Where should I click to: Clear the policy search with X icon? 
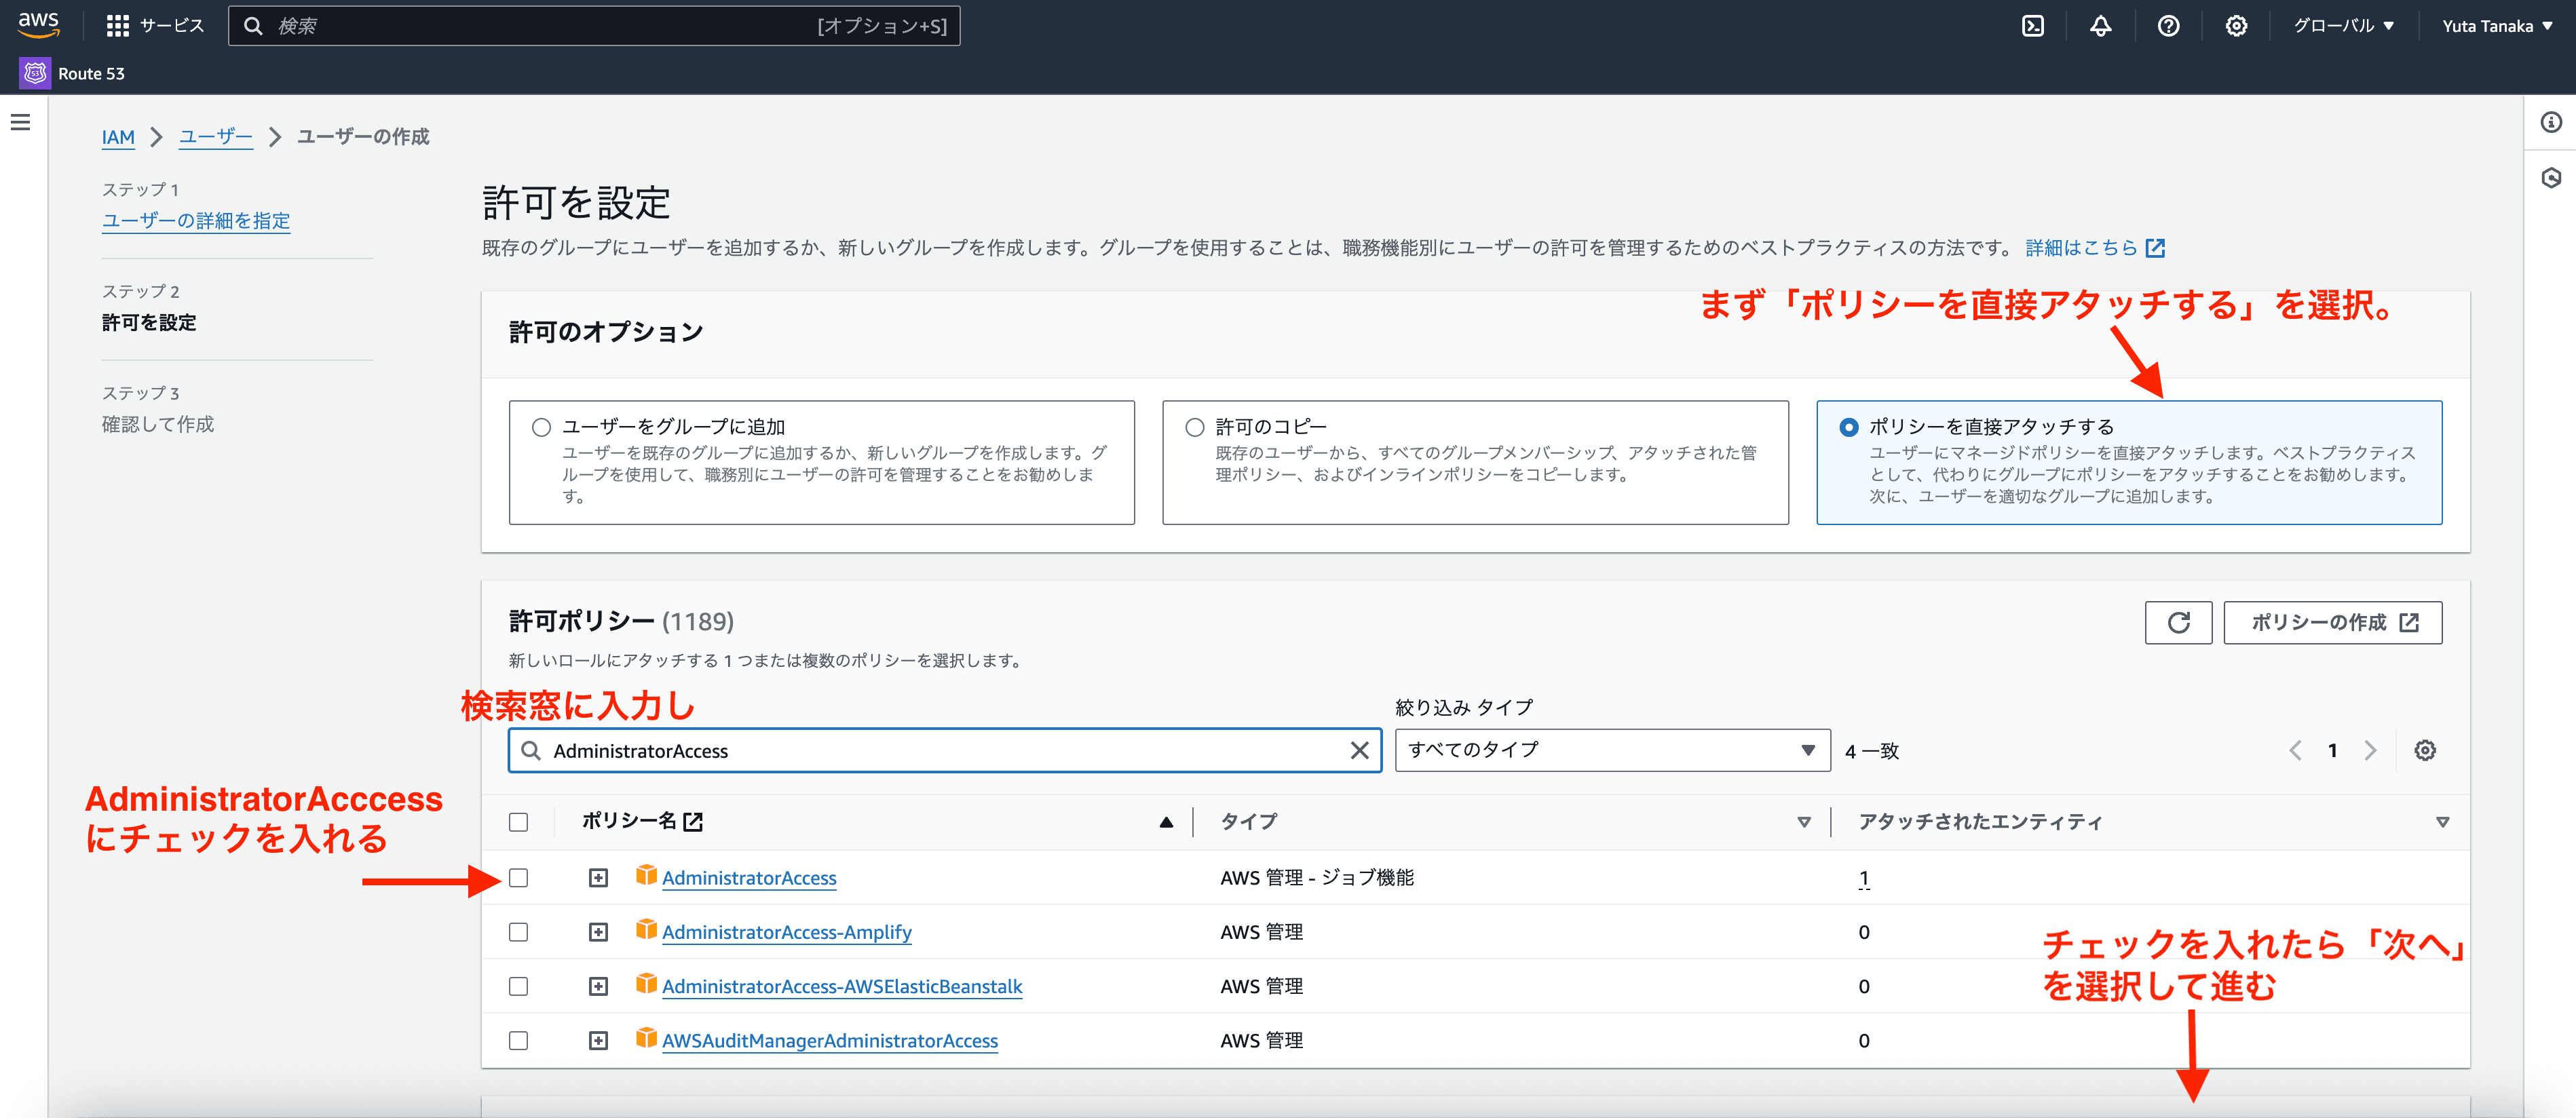point(1359,750)
